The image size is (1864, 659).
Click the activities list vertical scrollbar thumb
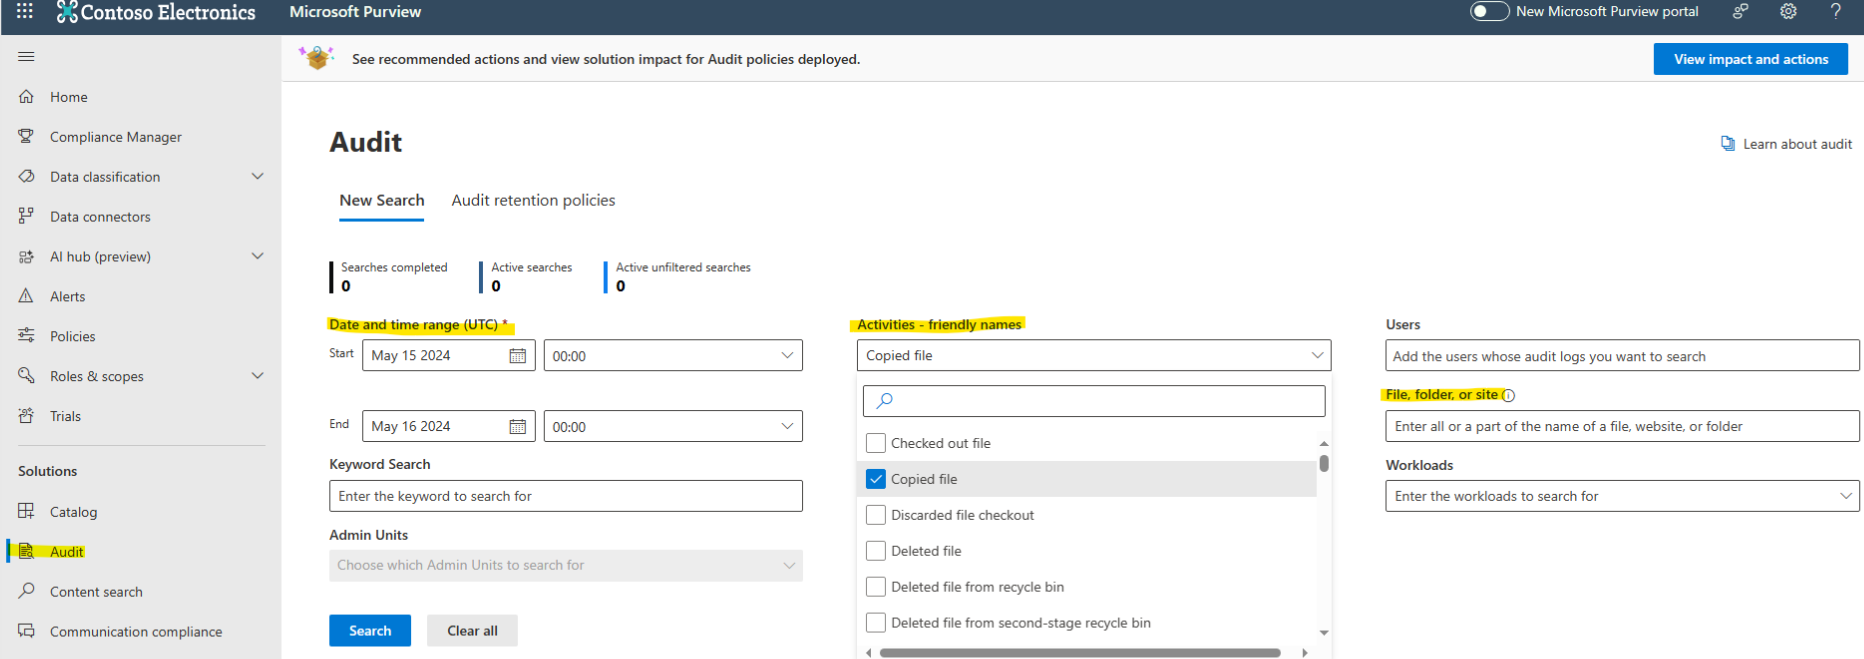1324,463
